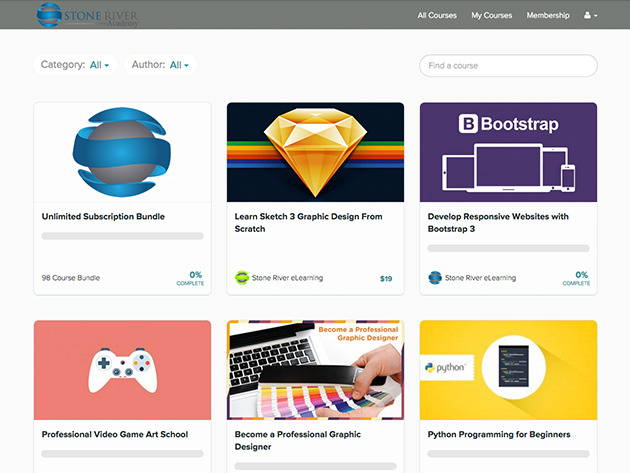Screen dimensions: 630x473
Task: Click 0% COMPLETE on Unlimited Subscription Bundle
Action: tap(190, 278)
